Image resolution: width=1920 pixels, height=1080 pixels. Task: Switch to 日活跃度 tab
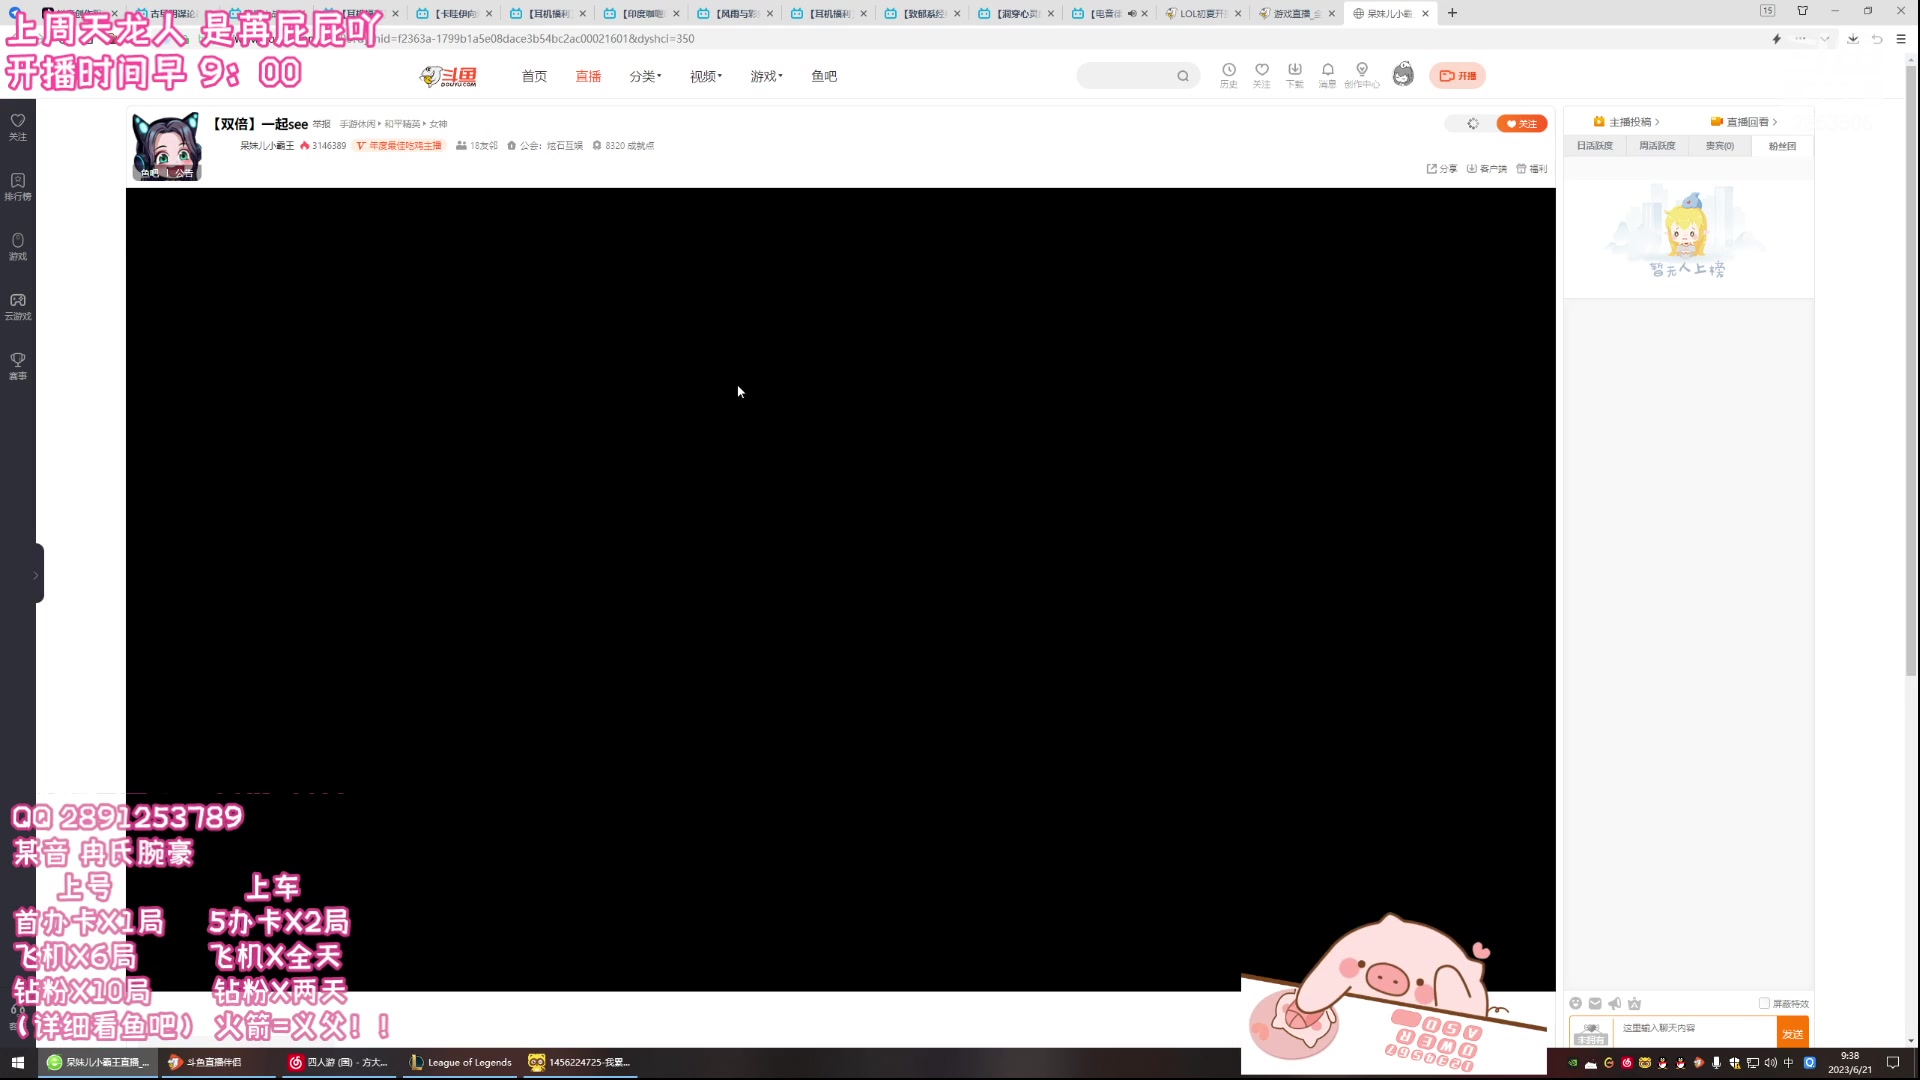coord(1595,146)
